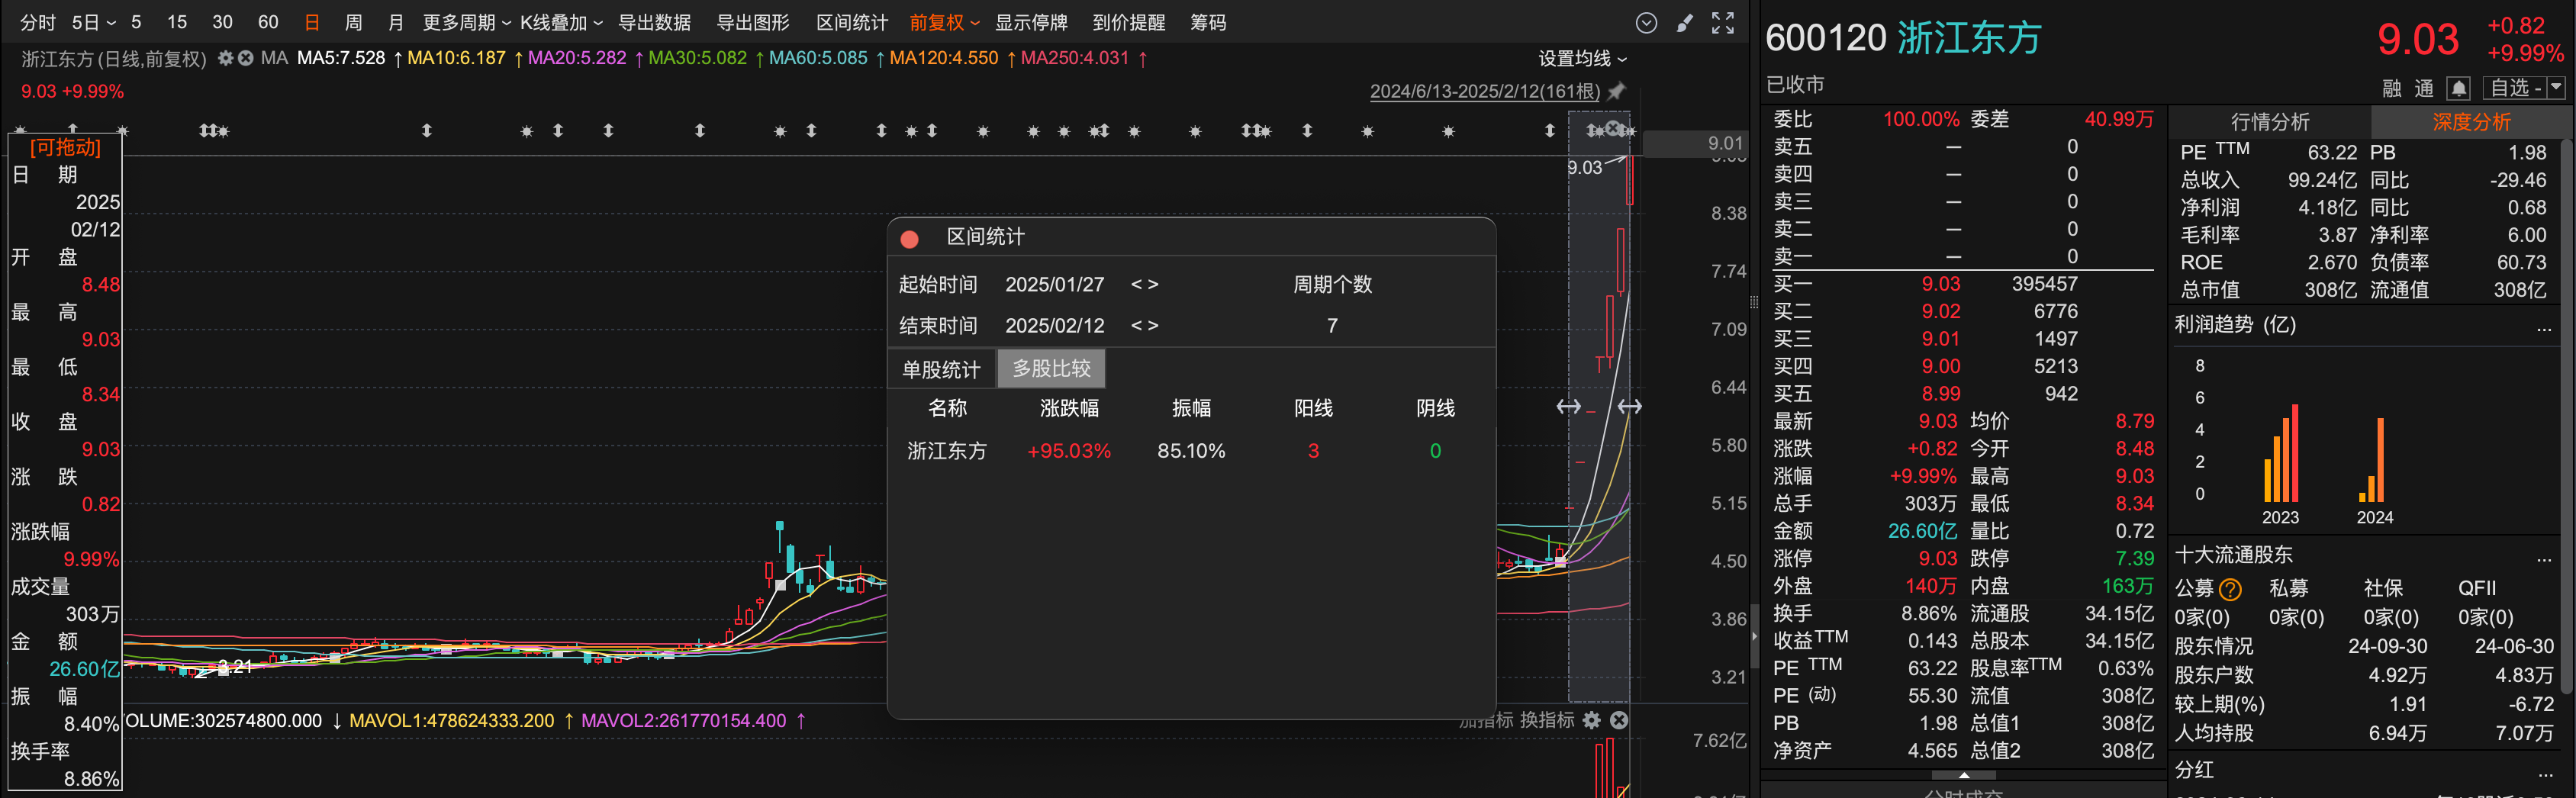Switch to 分时 intraday view
This screenshot has height=798, width=2576.
[x=37, y=22]
